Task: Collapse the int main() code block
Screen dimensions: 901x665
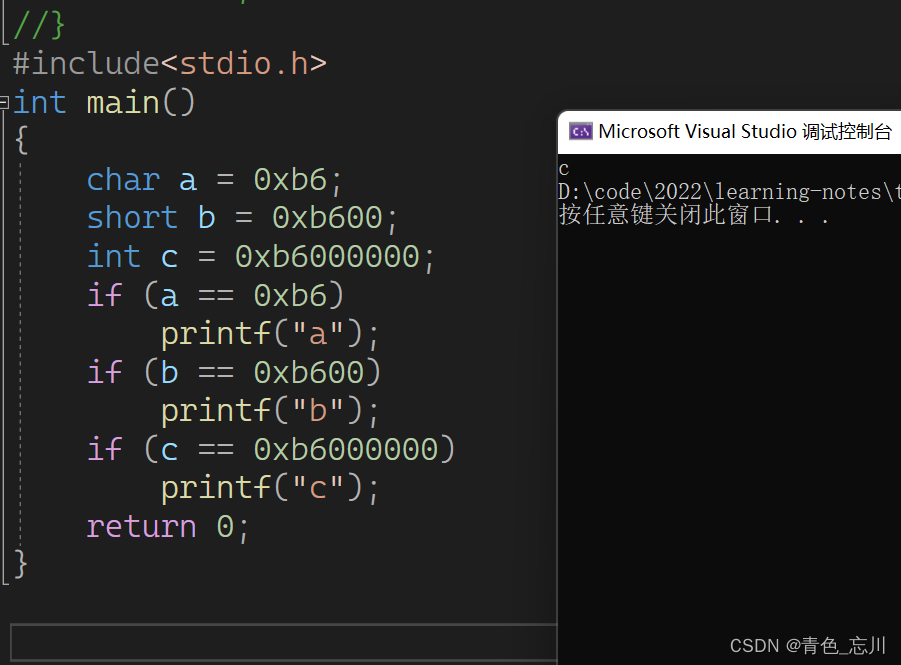Action: pos(5,102)
